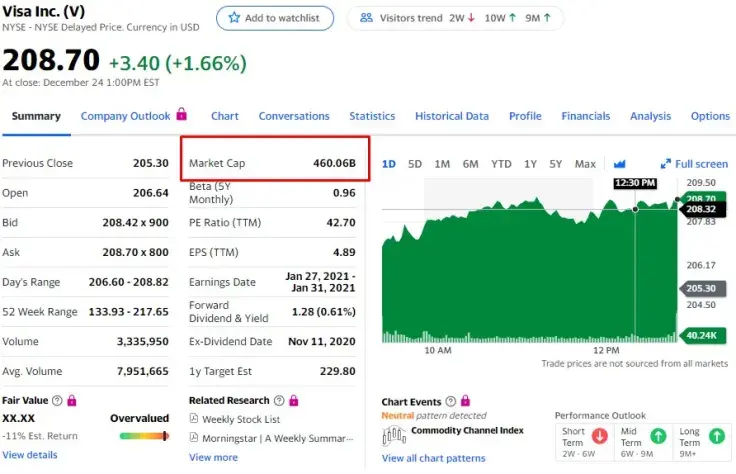Switch to the Statistics tab
This screenshot has width=736, height=474.
point(372,116)
